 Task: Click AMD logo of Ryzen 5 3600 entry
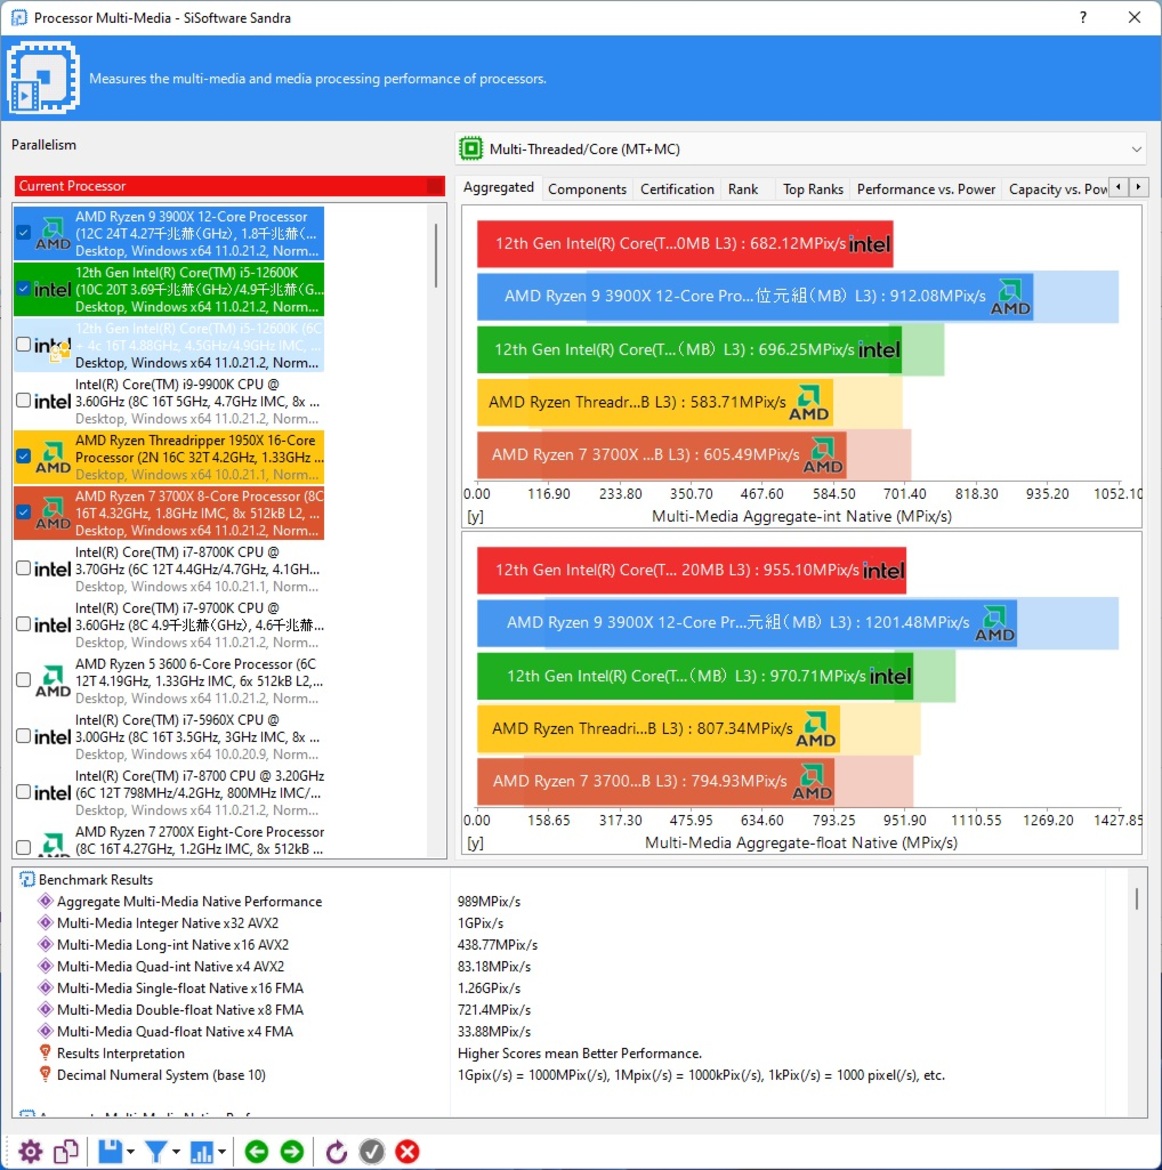(53, 681)
